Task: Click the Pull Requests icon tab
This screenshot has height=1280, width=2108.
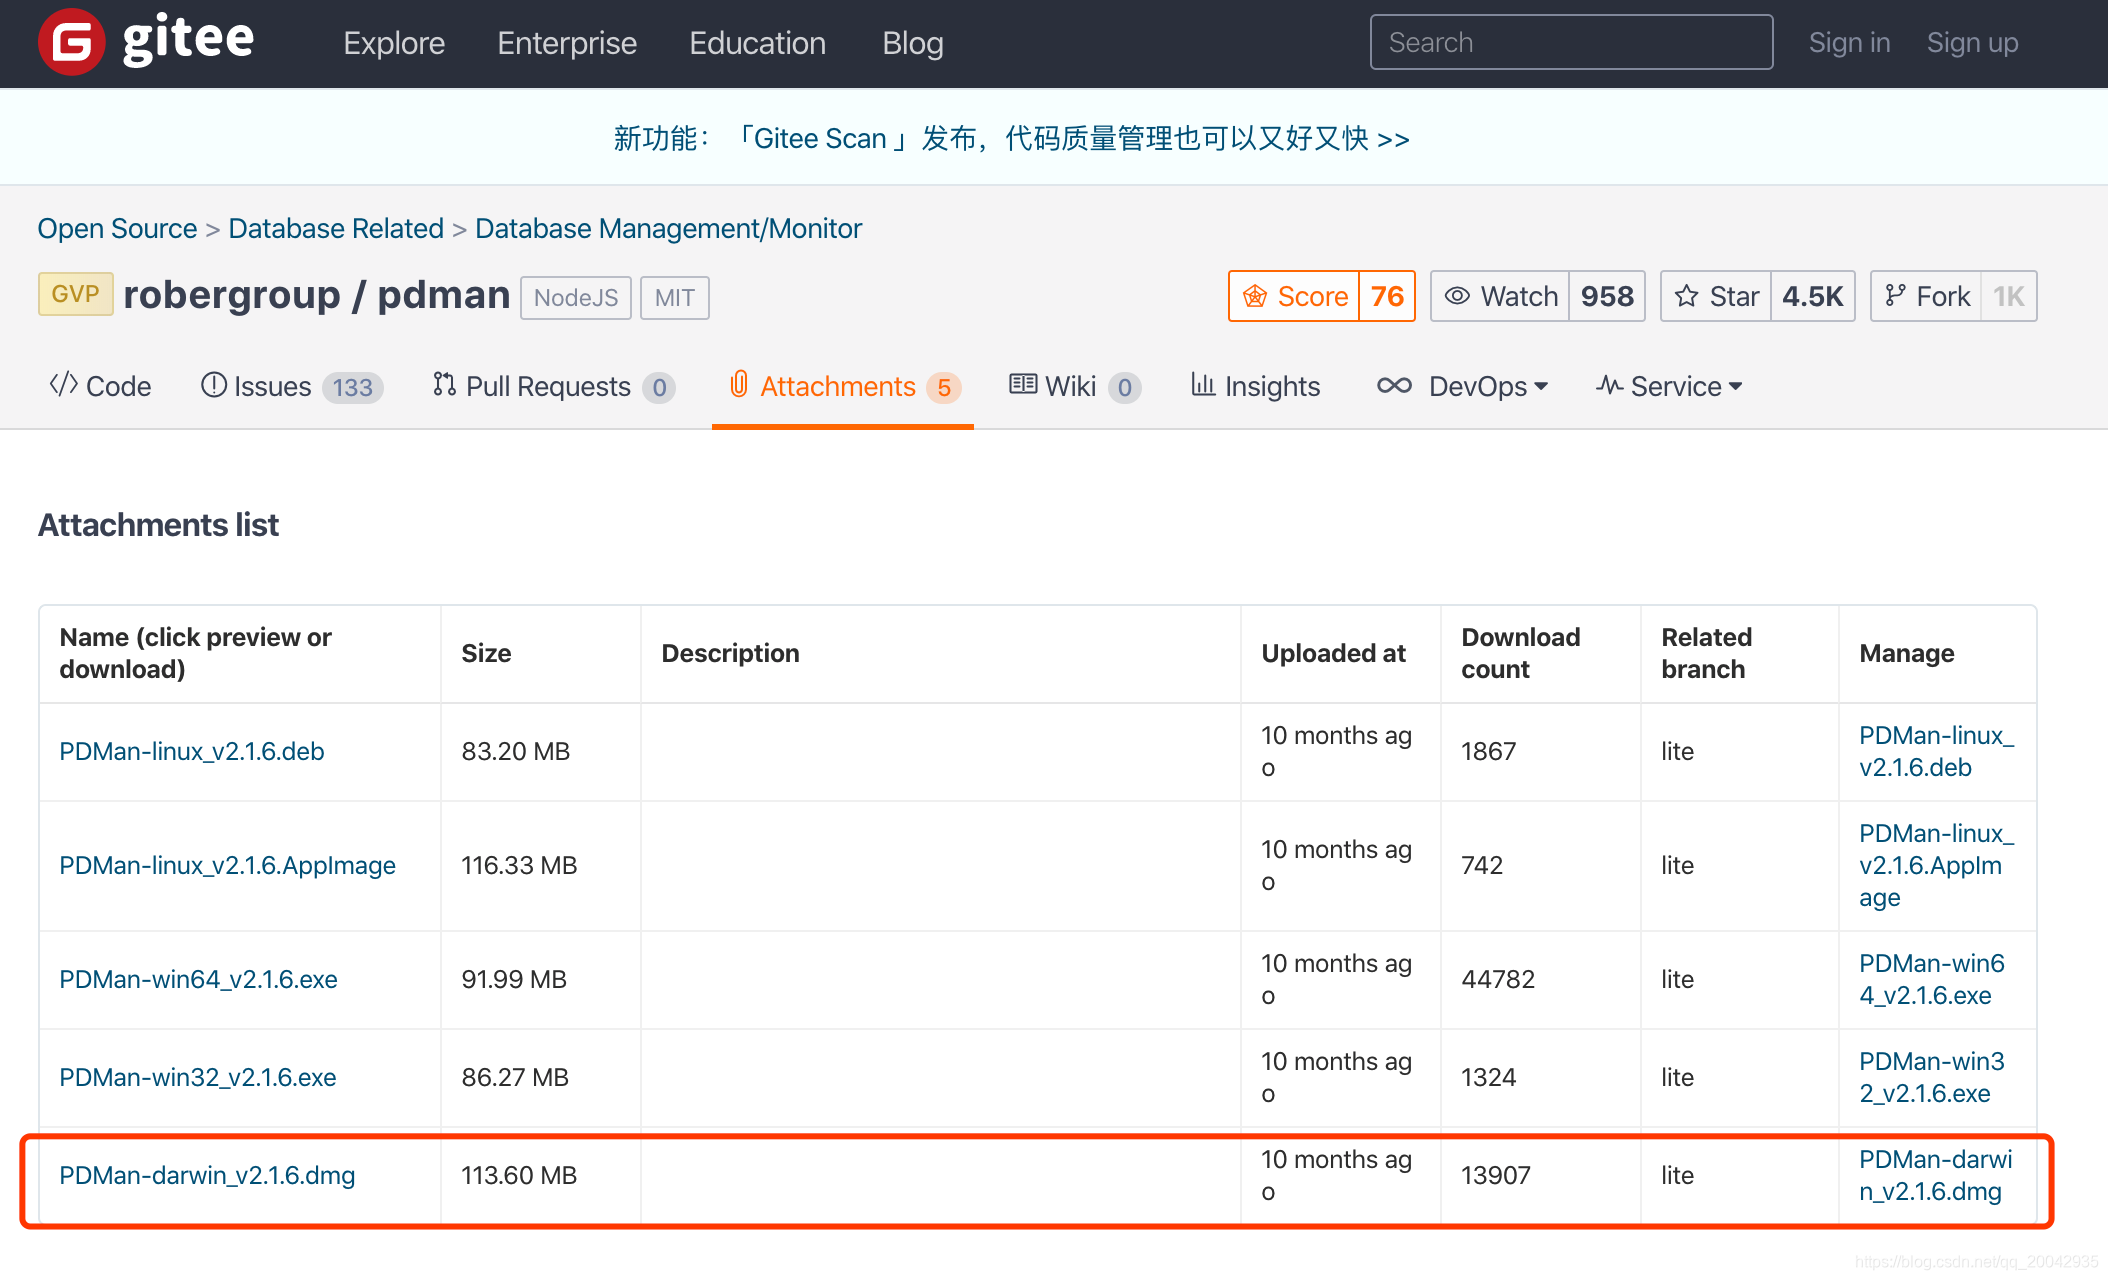Action: click(444, 385)
